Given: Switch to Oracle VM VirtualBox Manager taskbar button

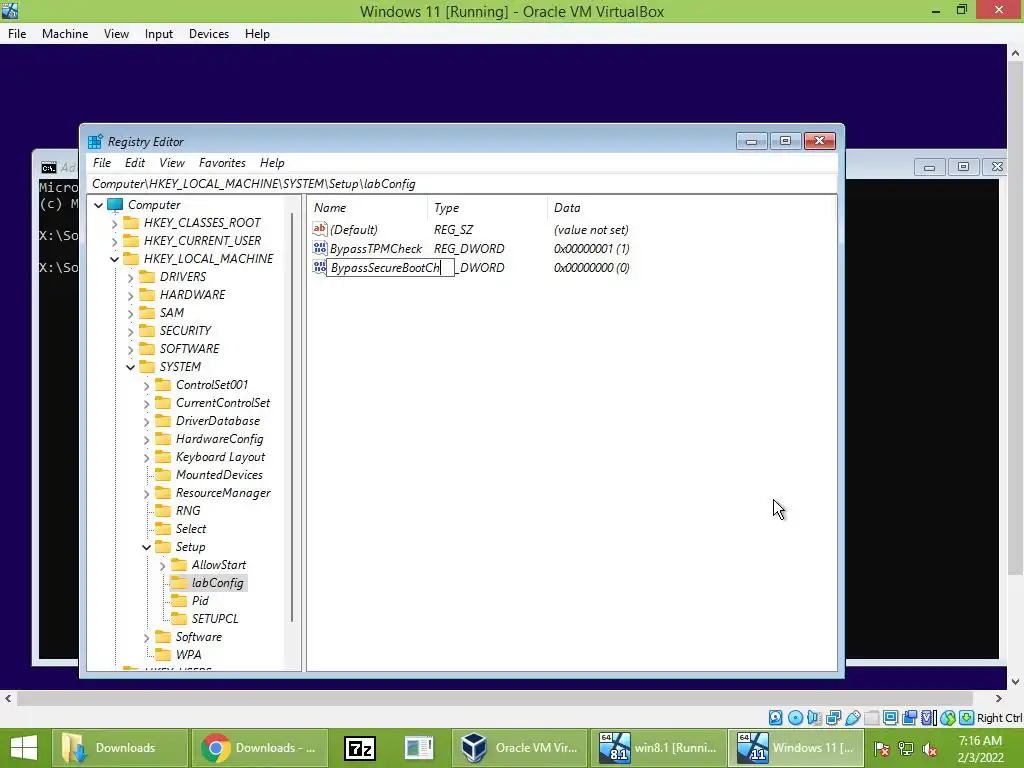Looking at the screenshot, I should [x=519, y=748].
